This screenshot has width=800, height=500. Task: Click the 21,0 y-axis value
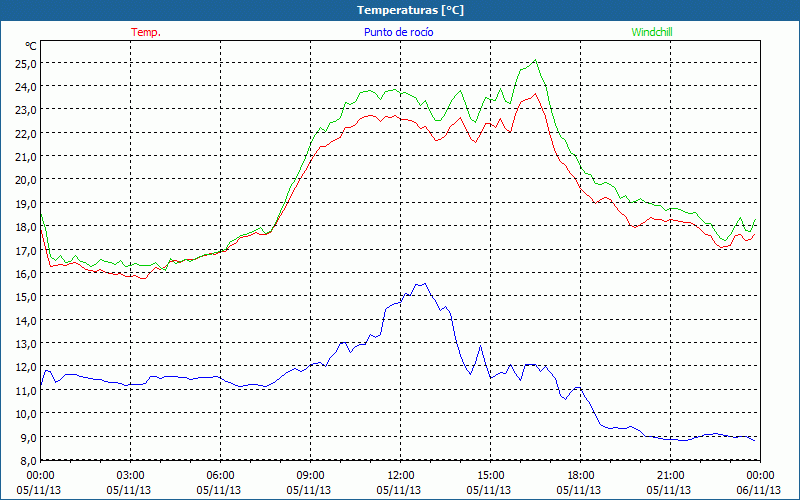tap(27, 157)
